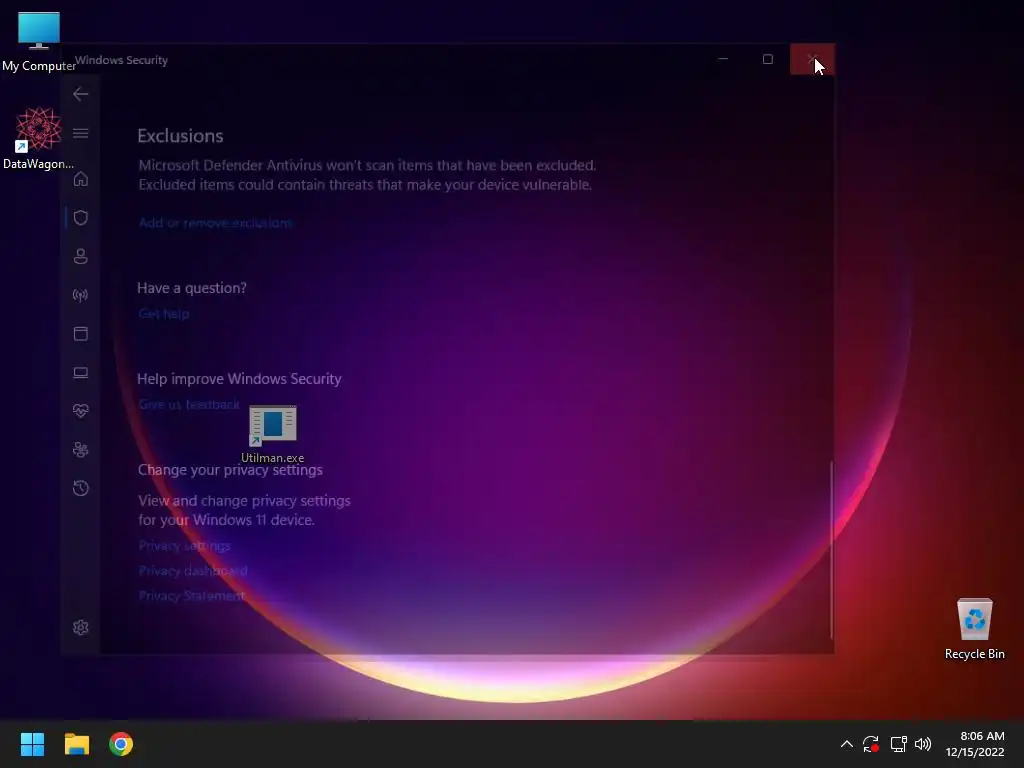The height and width of the screenshot is (768, 1024).
Task: Maximize the Windows Security window
Action: tap(767, 59)
